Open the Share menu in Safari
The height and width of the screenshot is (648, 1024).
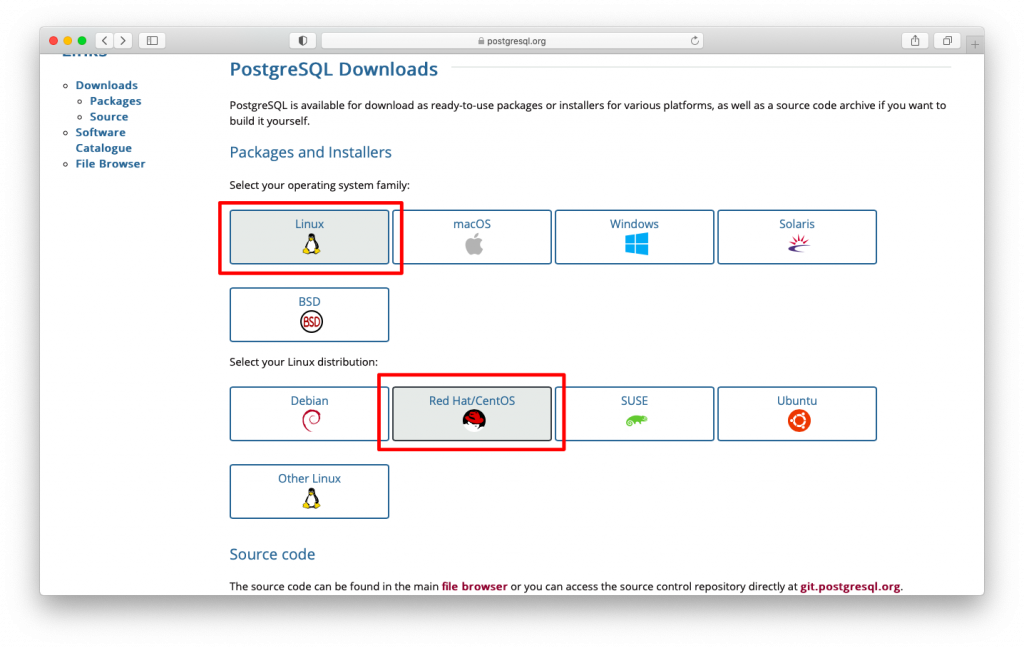click(x=913, y=40)
